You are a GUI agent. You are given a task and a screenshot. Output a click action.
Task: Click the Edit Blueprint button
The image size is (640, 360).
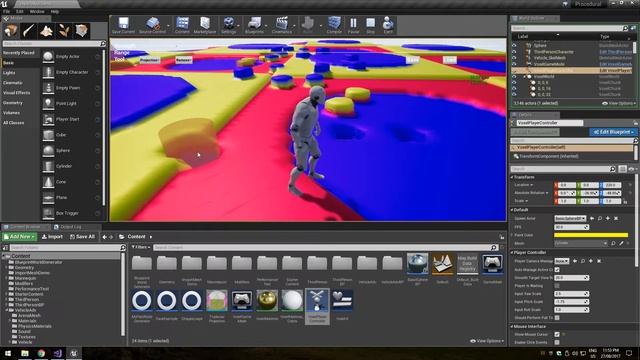[x=613, y=132]
